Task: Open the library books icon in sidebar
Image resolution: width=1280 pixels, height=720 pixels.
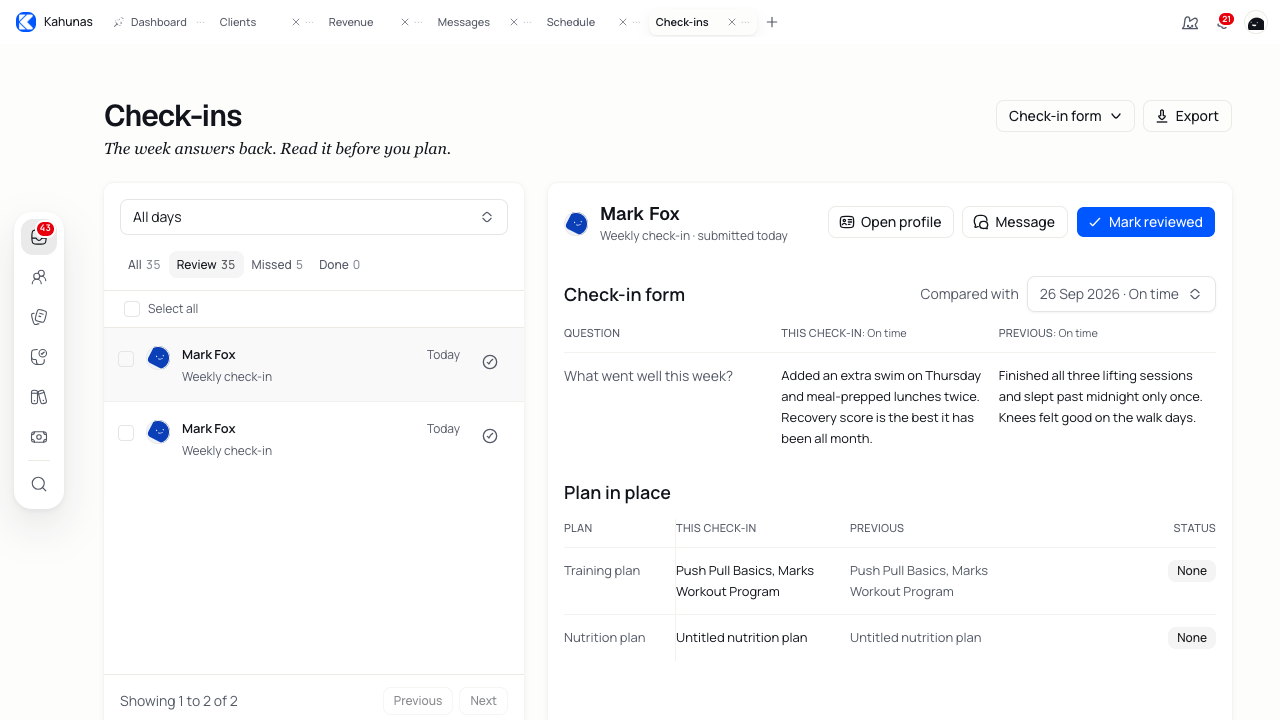Action: coord(39,397)
